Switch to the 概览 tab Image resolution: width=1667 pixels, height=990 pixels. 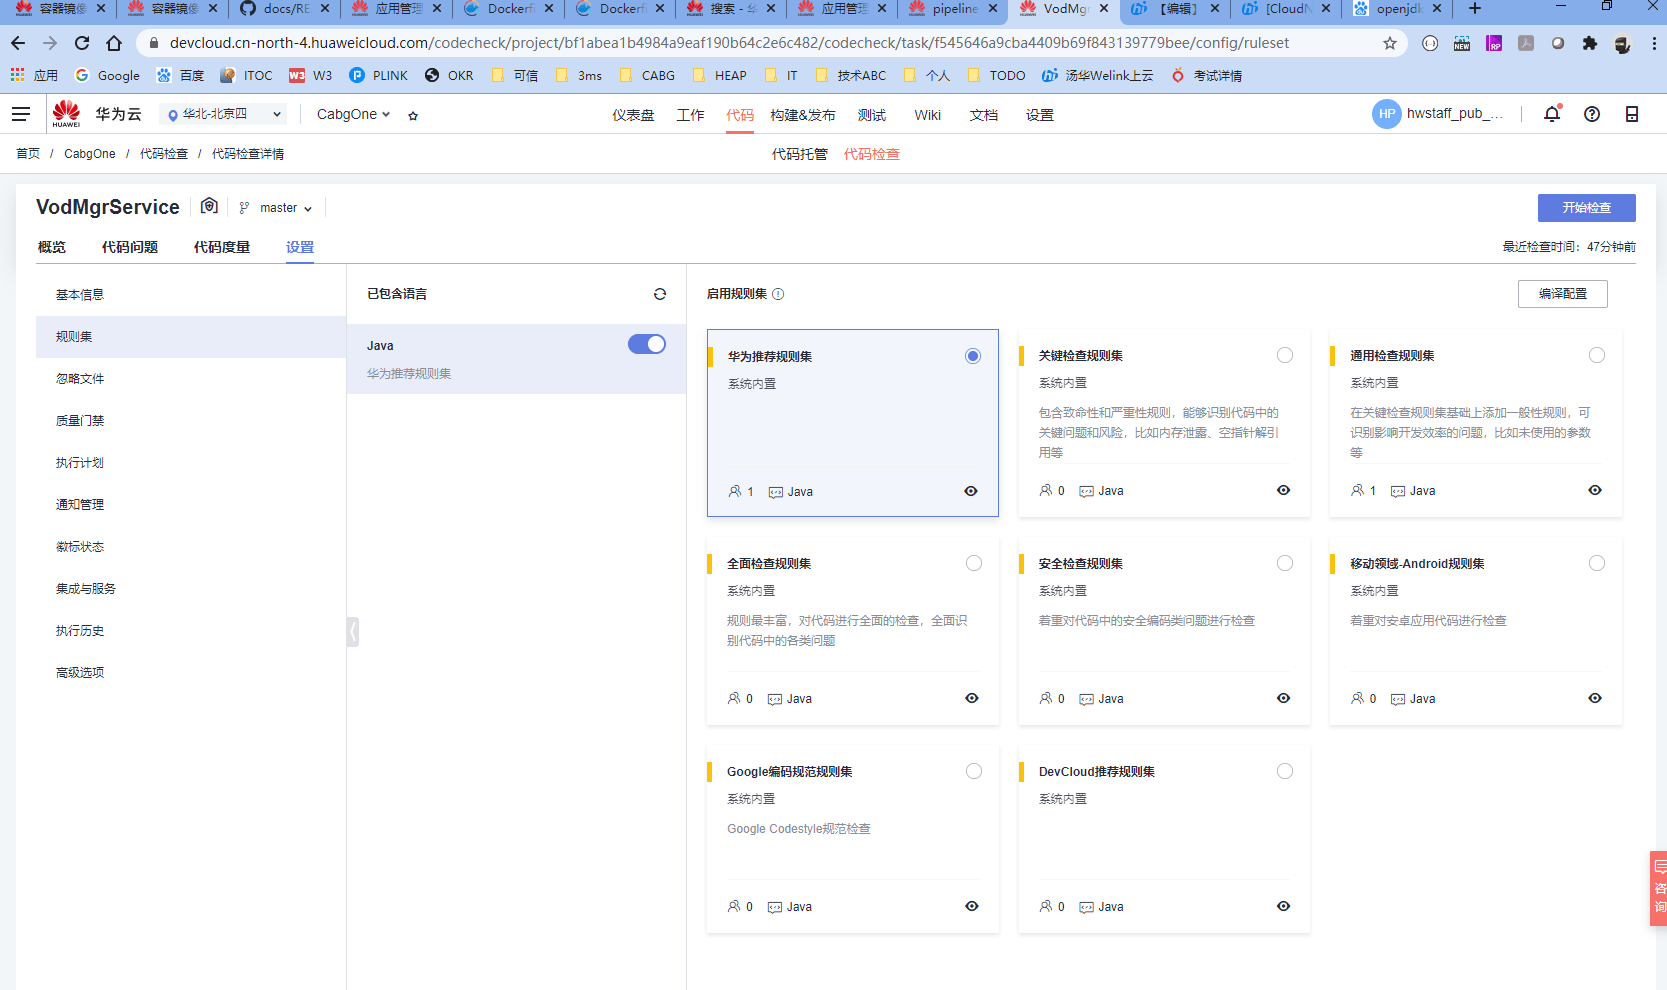click(52, 247)
